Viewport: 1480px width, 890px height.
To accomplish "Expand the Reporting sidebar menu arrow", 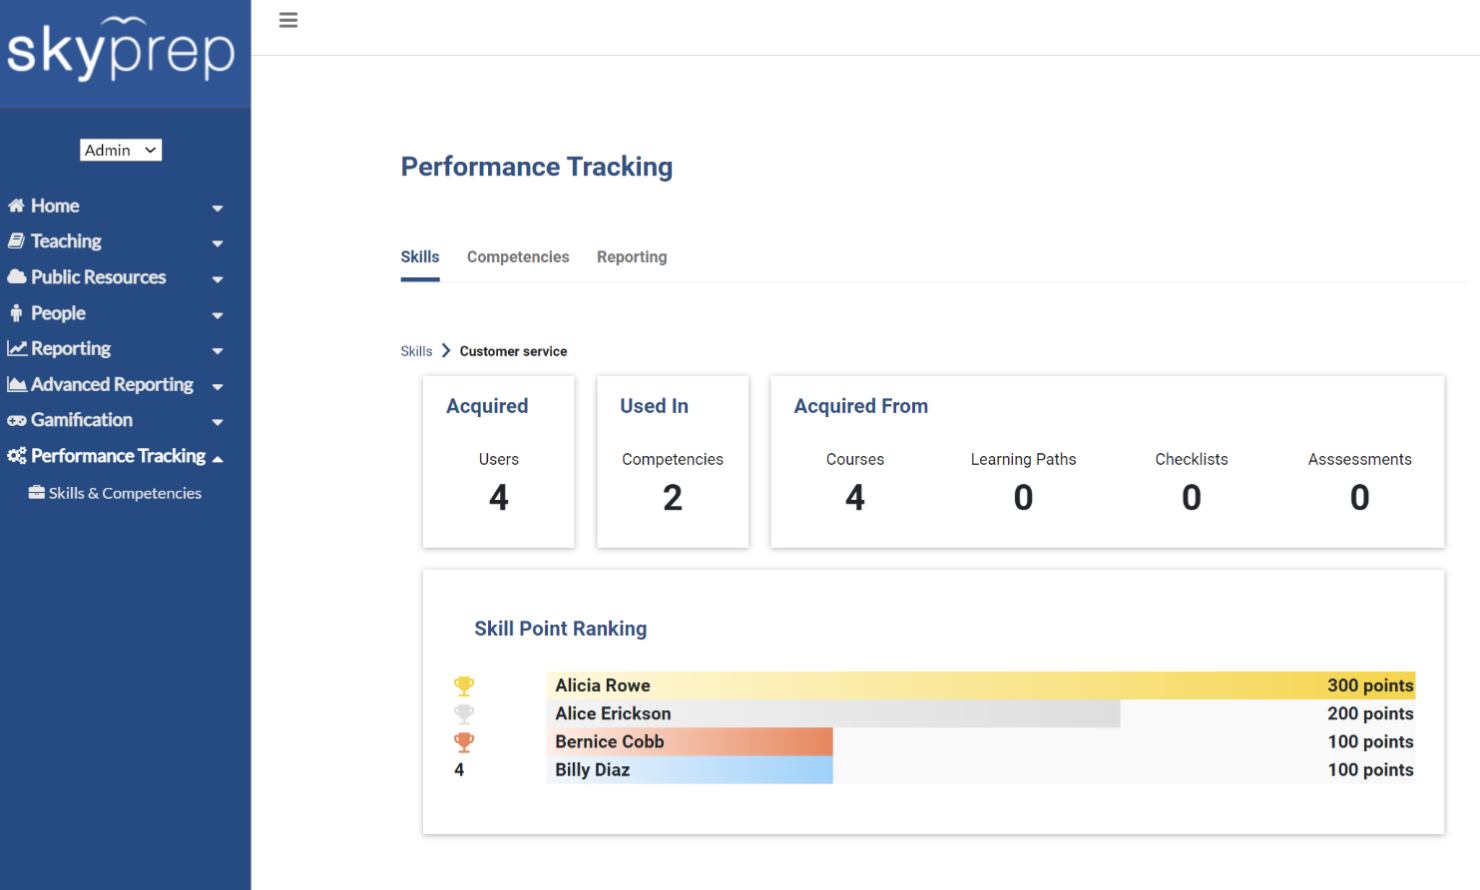I will click(217, 351).
